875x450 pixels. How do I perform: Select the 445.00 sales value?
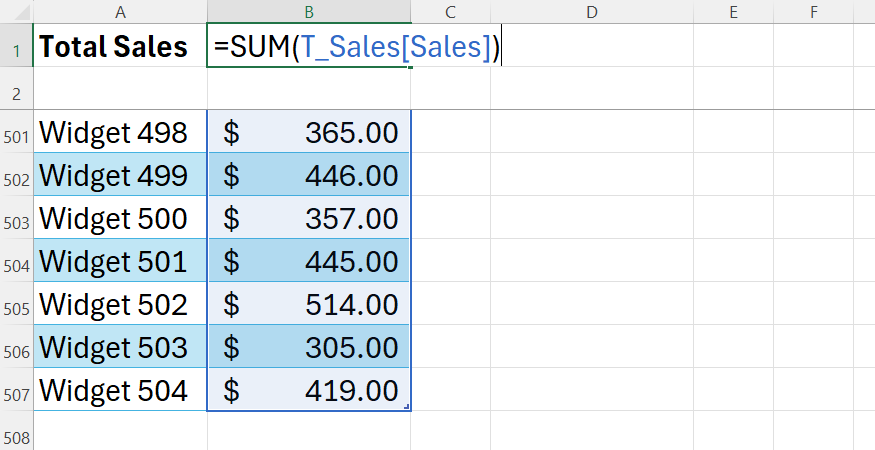click(309, 261)
